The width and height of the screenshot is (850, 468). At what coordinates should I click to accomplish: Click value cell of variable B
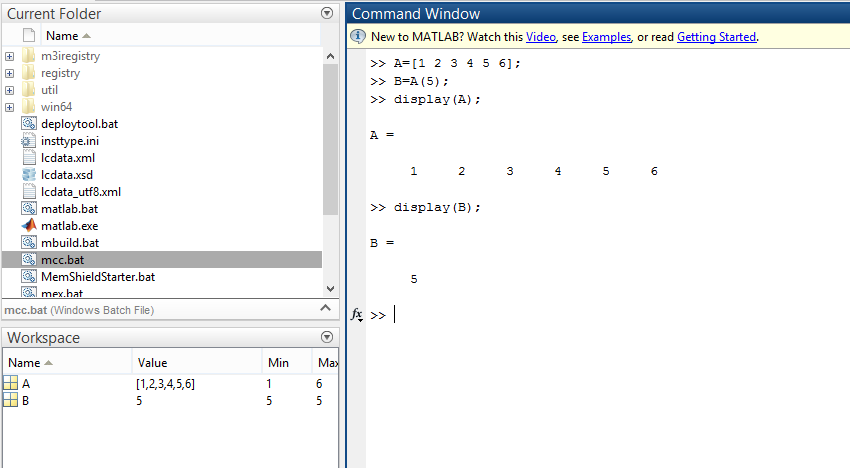tap(139, 400)
